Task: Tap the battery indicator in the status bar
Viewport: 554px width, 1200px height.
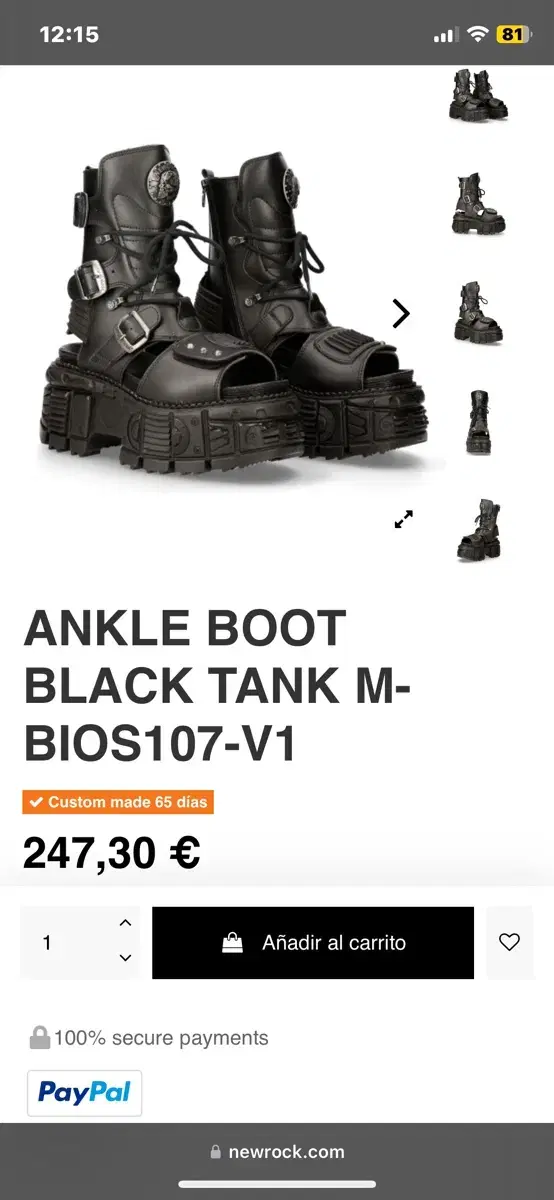Action: (x=511, y=34)
